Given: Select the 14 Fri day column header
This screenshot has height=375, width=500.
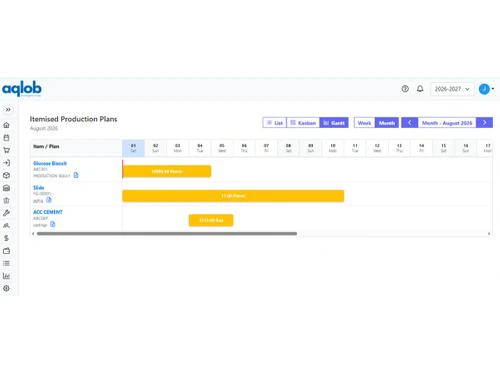Looking at the screenshot, I should pos(421,148).
